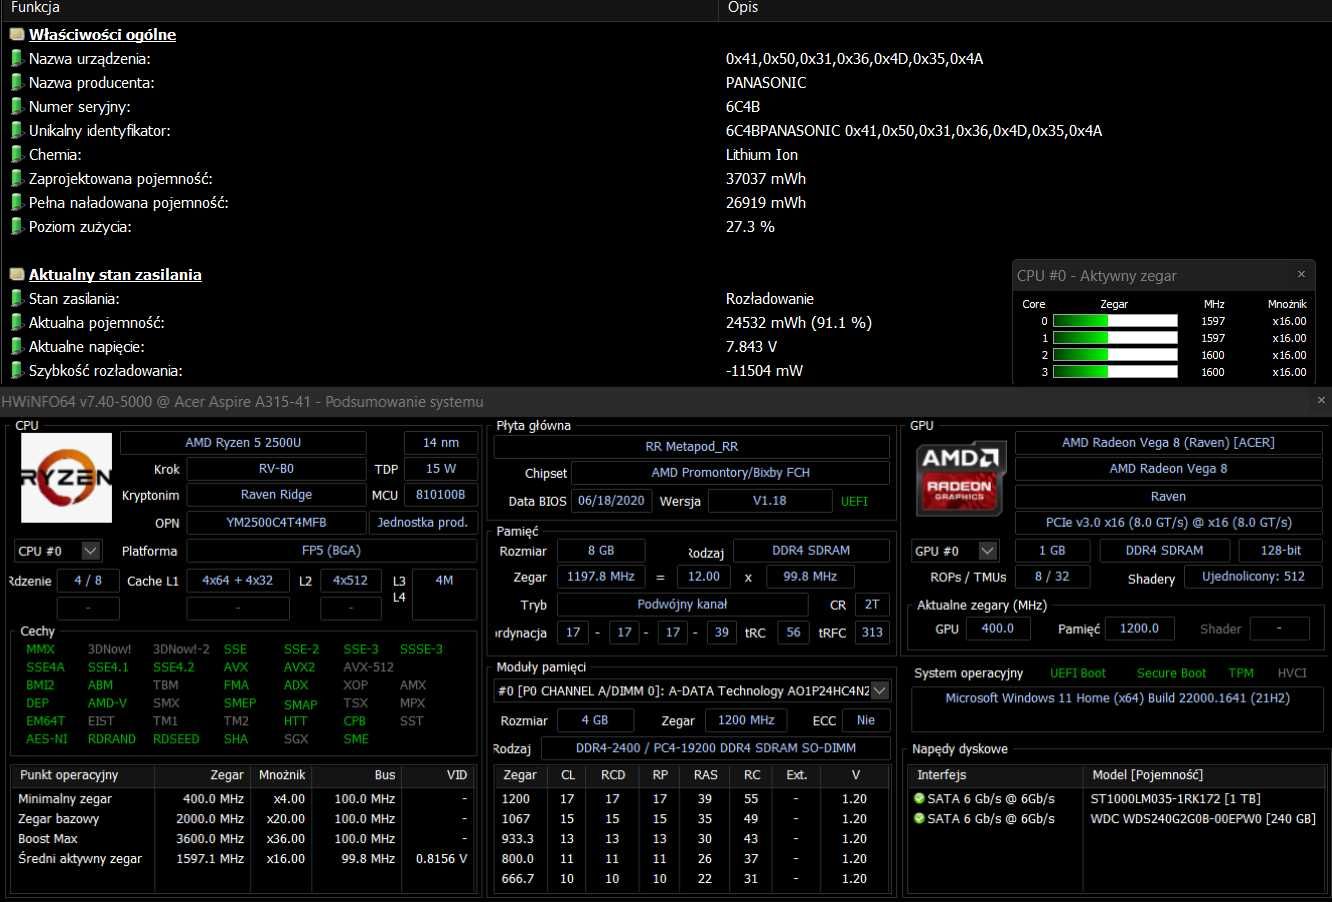Click GPU clock 400.0 value field

click(997, 629)
